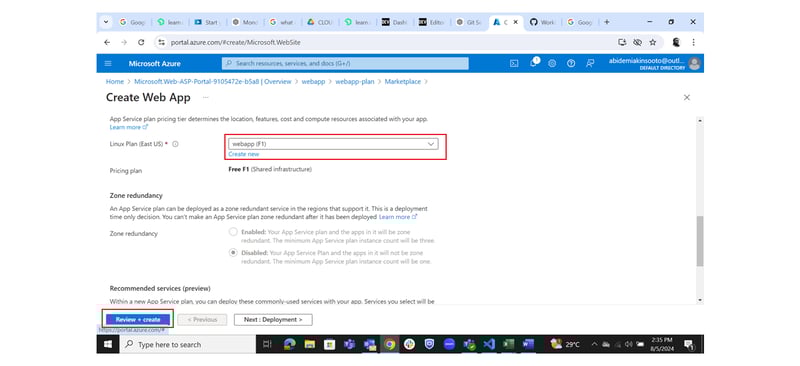Screen dimensions: 800x366
Task: Open Microsoft.Web-ASP-Portal Overview breadcrumb
Action: pos(213,82)
